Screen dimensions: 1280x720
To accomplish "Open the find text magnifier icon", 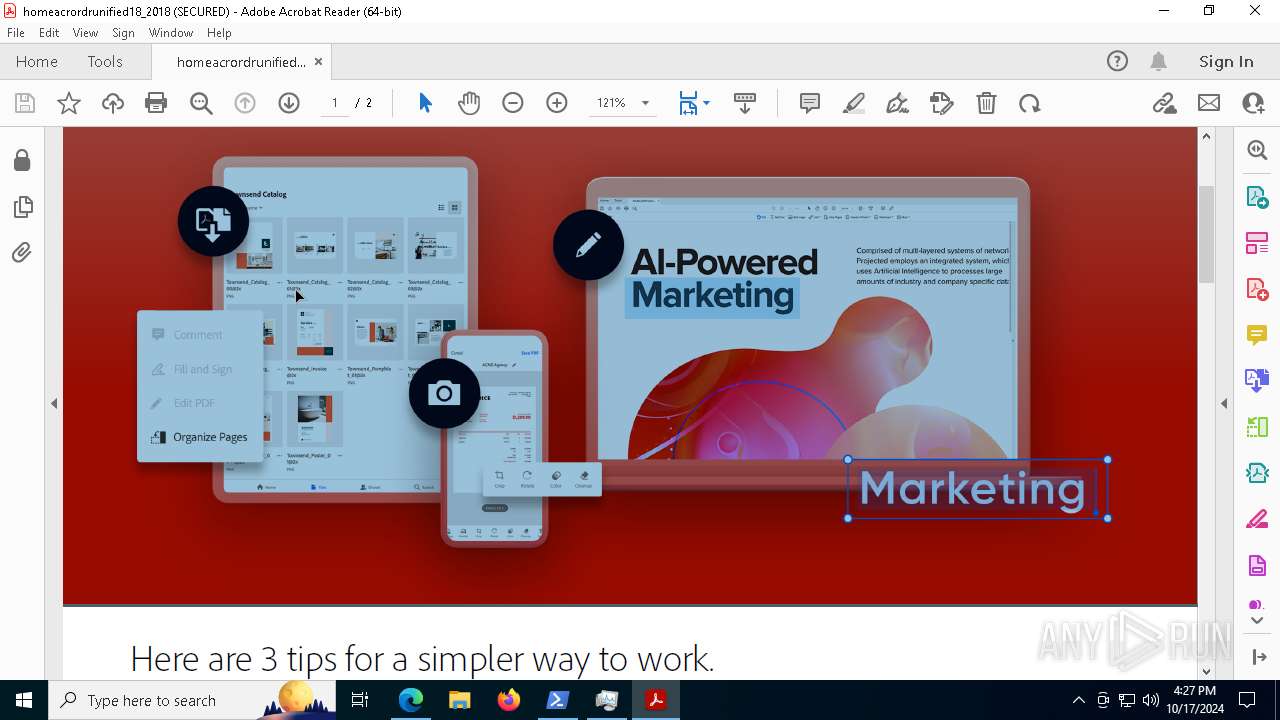I will pos(201,103).
